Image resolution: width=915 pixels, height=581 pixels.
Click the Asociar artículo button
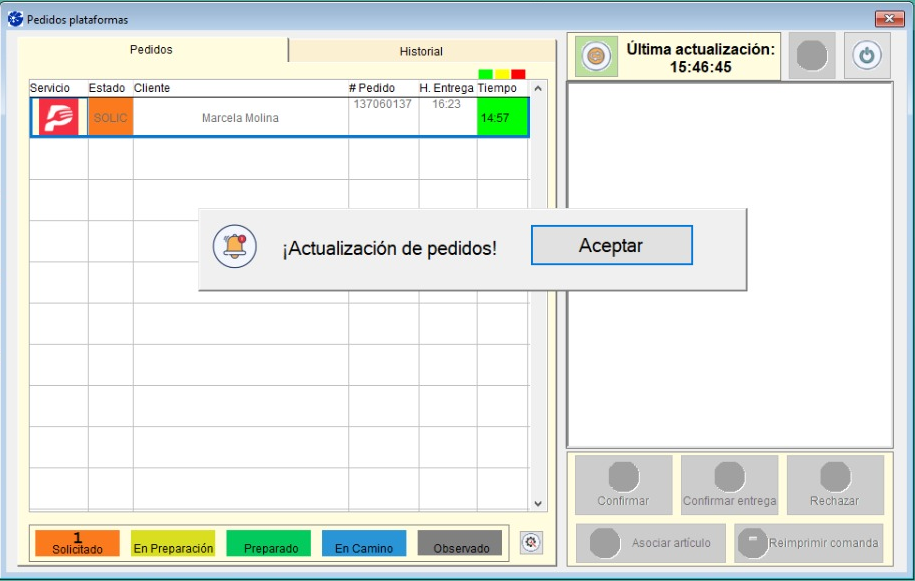coord(651,543)
